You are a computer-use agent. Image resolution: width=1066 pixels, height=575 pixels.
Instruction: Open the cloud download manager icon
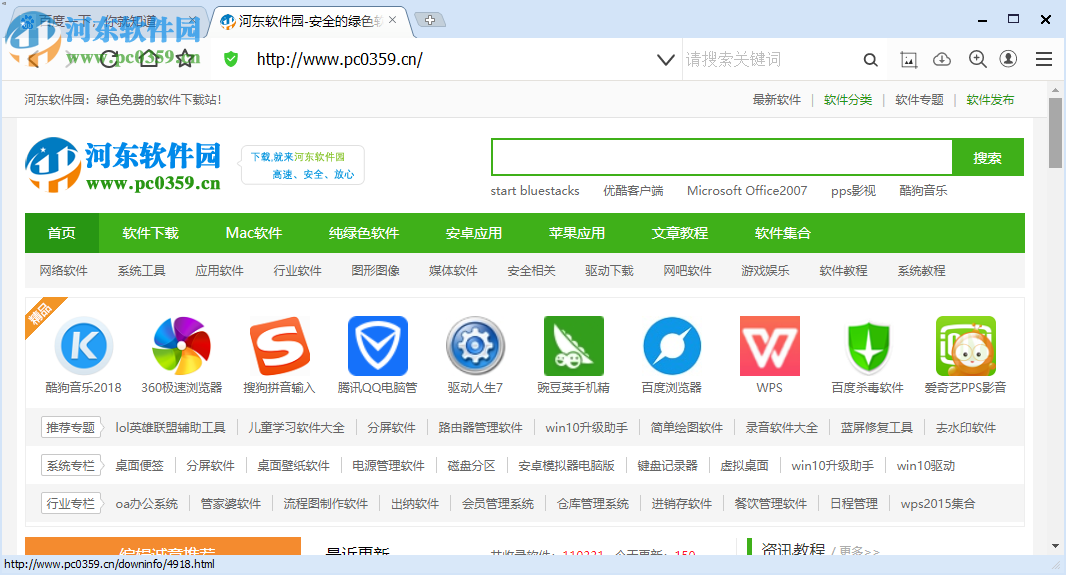coord(942,60)
